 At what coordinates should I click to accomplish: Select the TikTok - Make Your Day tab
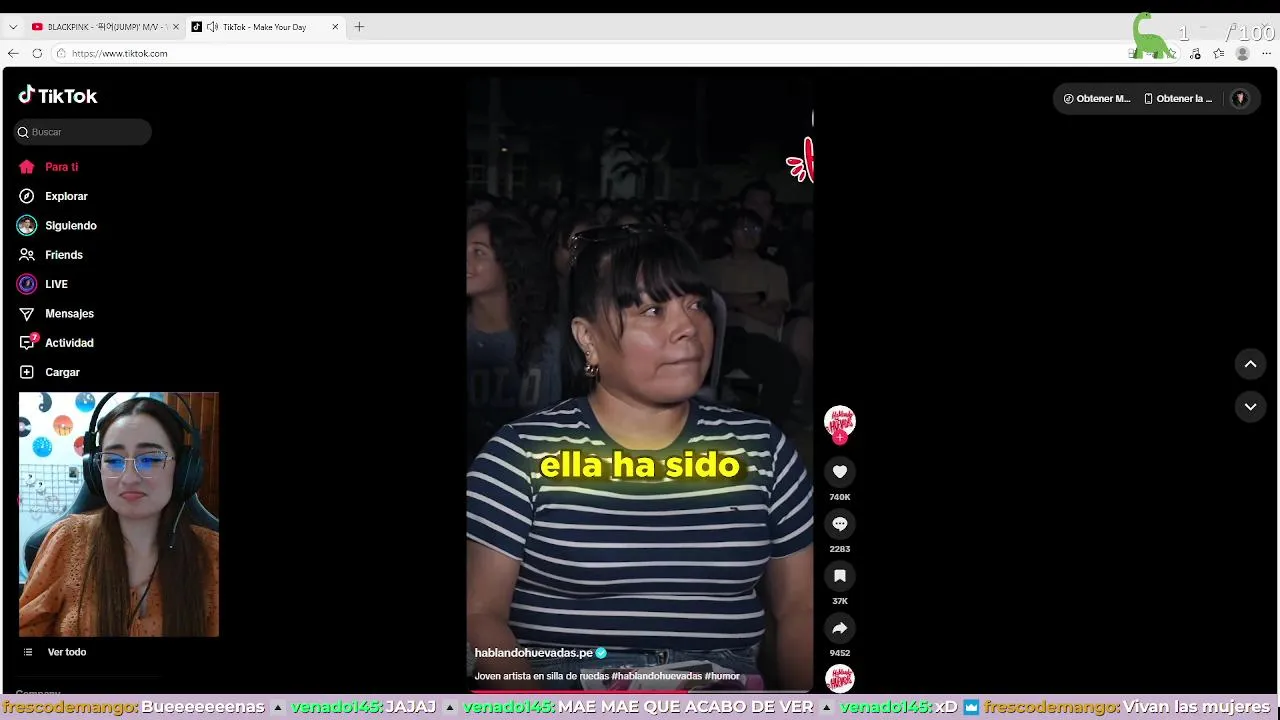(264, 27)
